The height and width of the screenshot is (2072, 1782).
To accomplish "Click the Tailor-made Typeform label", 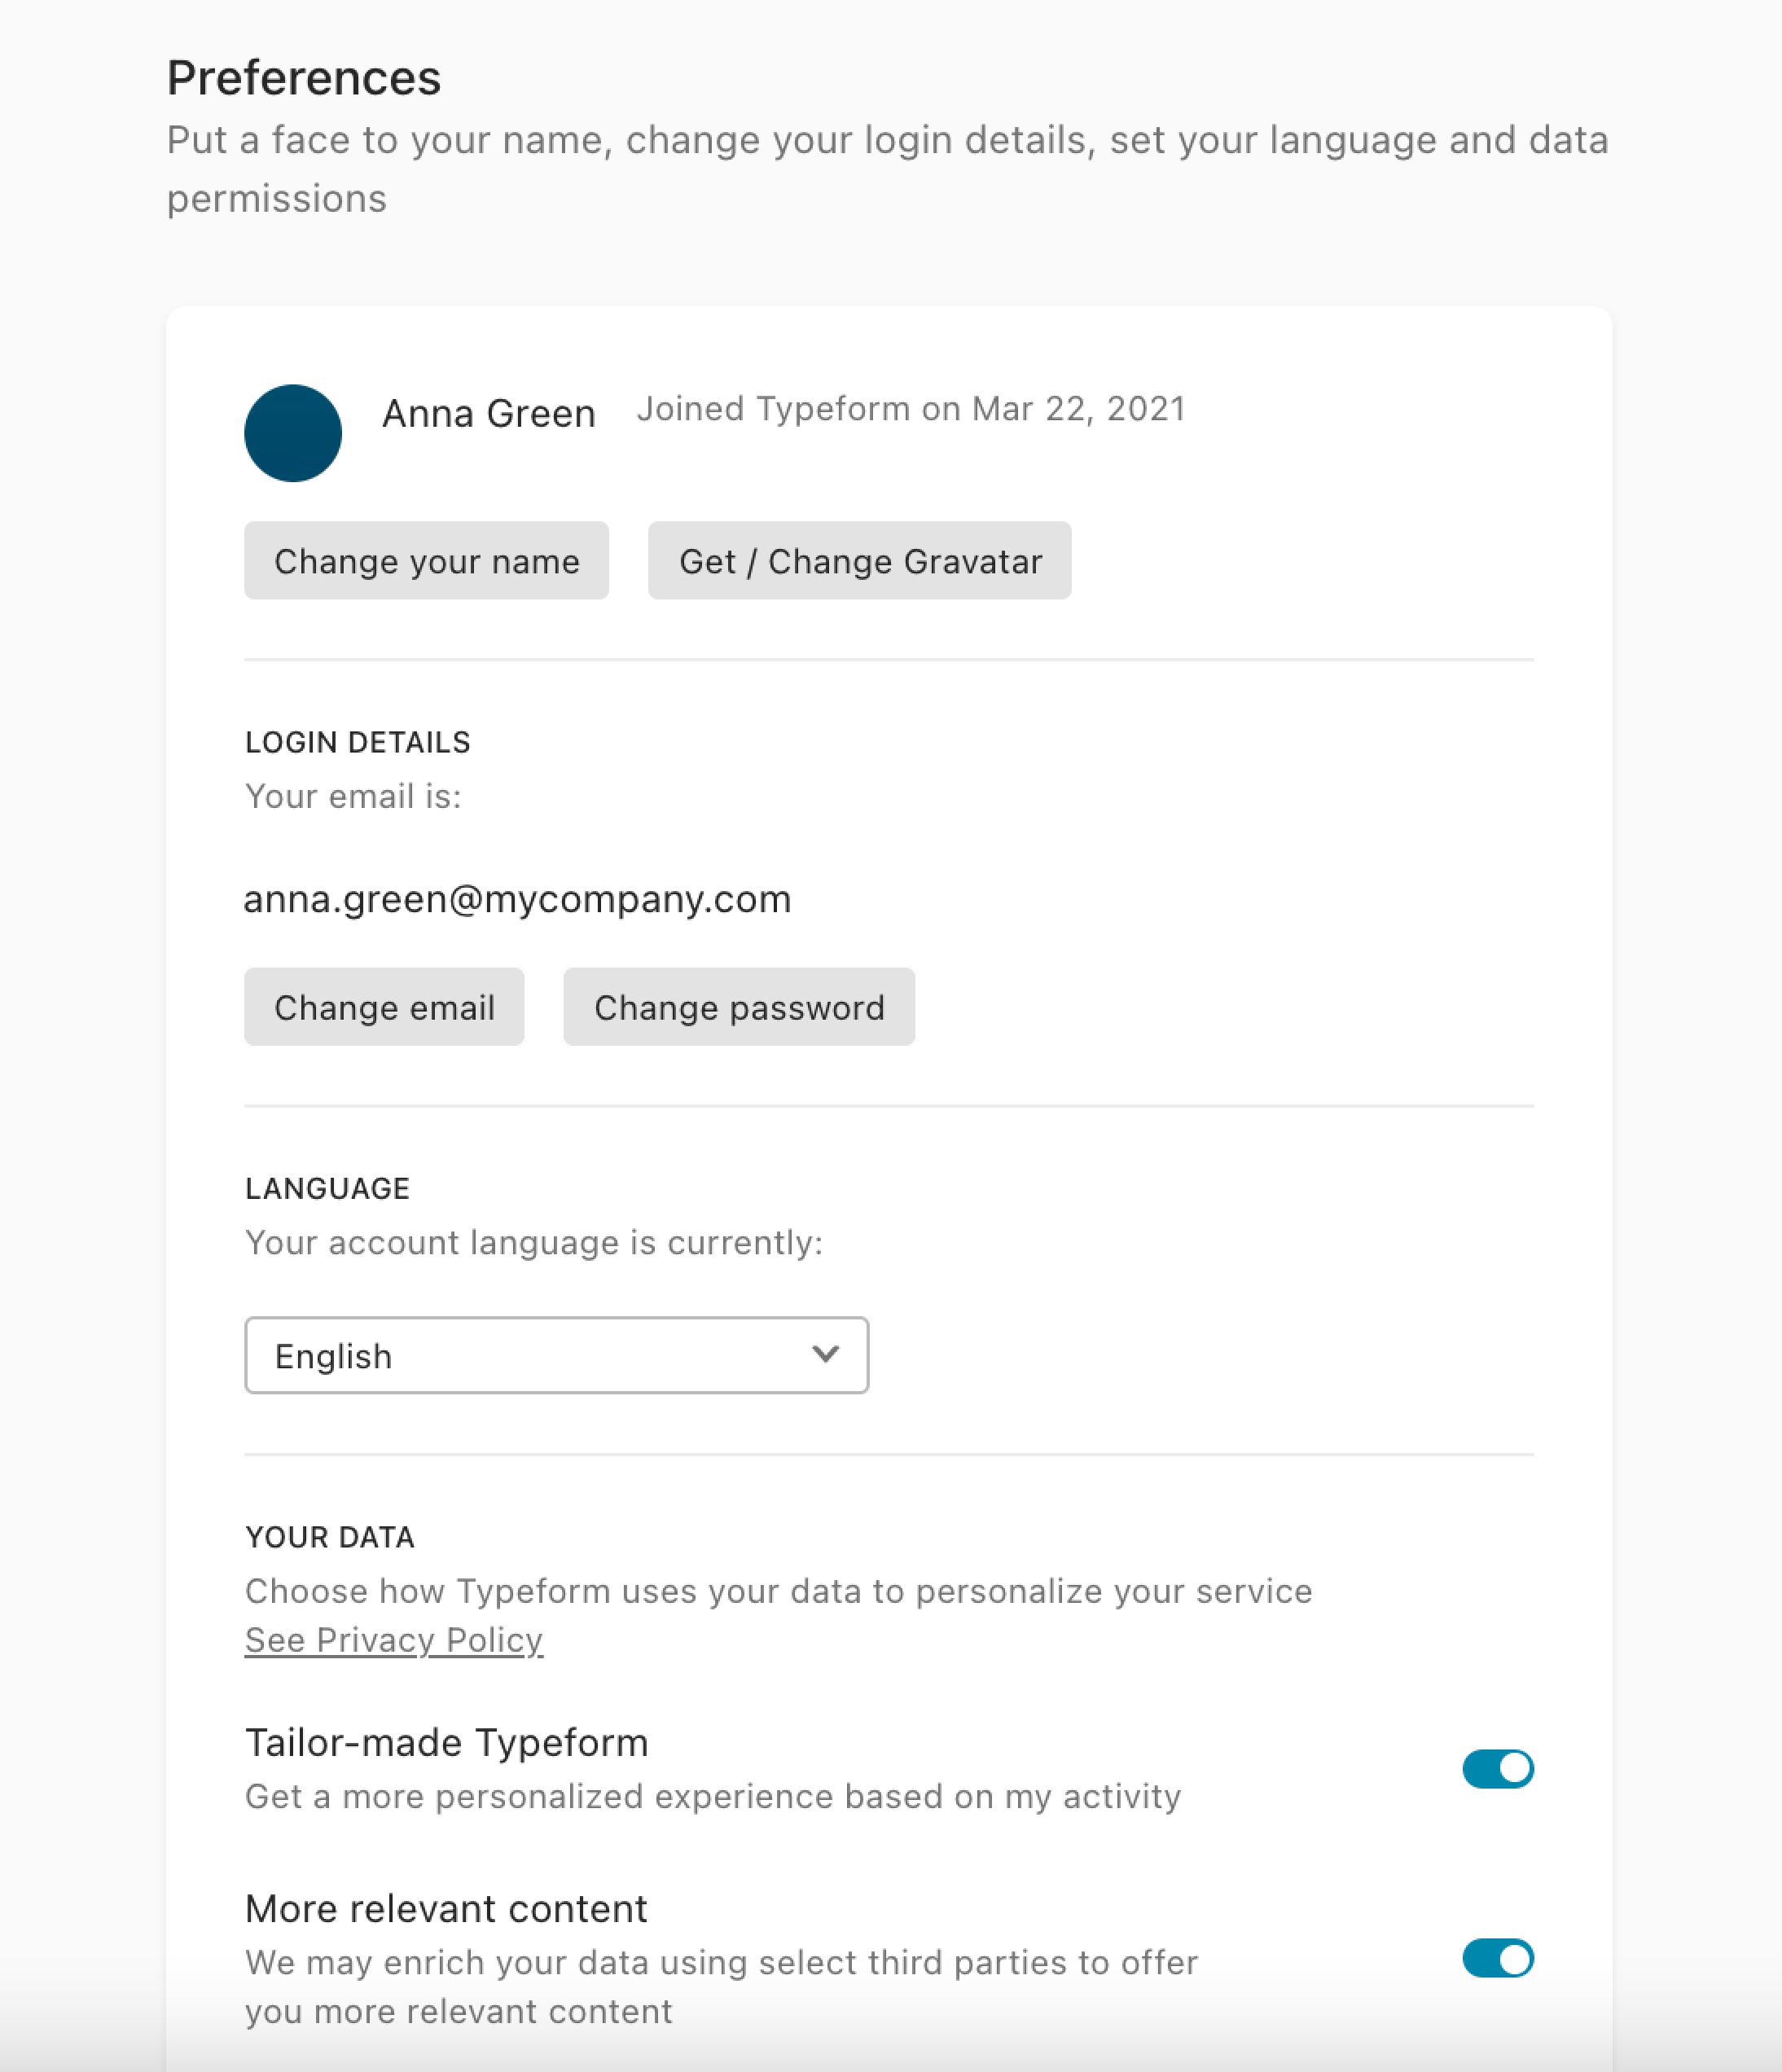I will (447, 1742).
